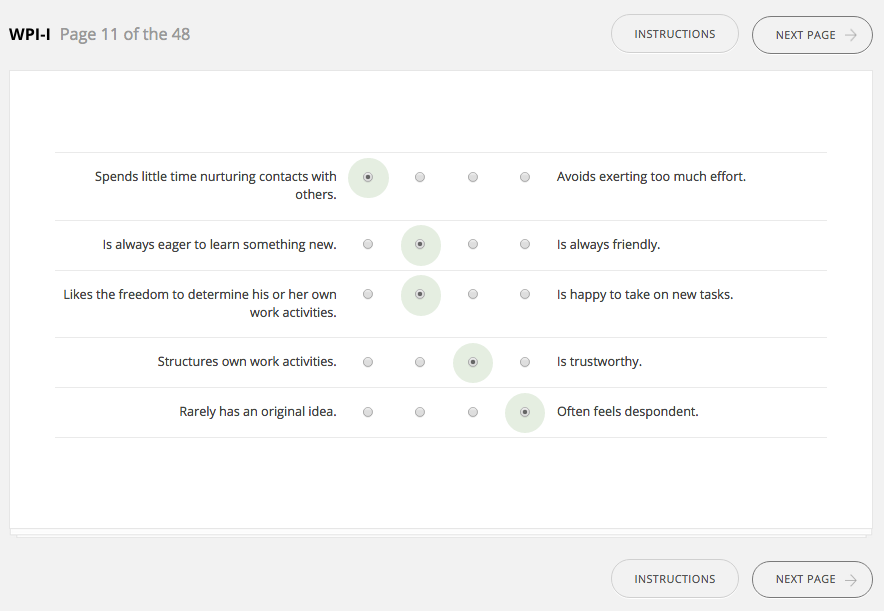Choose radio nearest 'Is trustworthy'
The width and height of the screenshot is (884, 611).
[525, 362]
